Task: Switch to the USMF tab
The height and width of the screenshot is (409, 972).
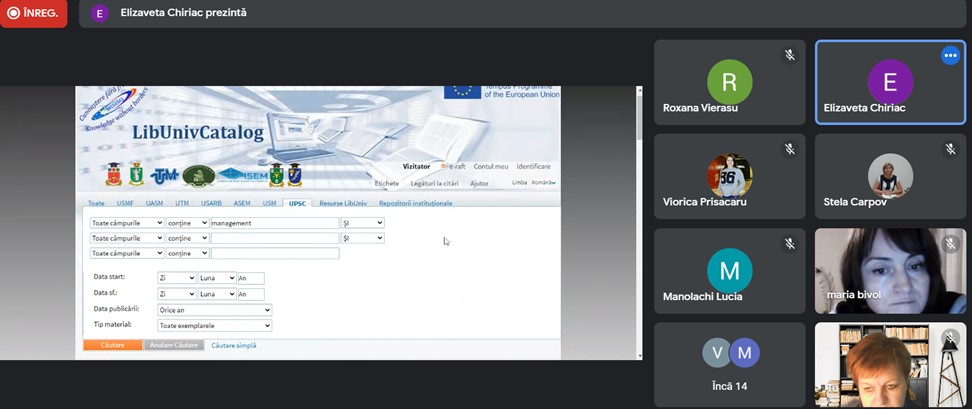Action: [125, 203]
